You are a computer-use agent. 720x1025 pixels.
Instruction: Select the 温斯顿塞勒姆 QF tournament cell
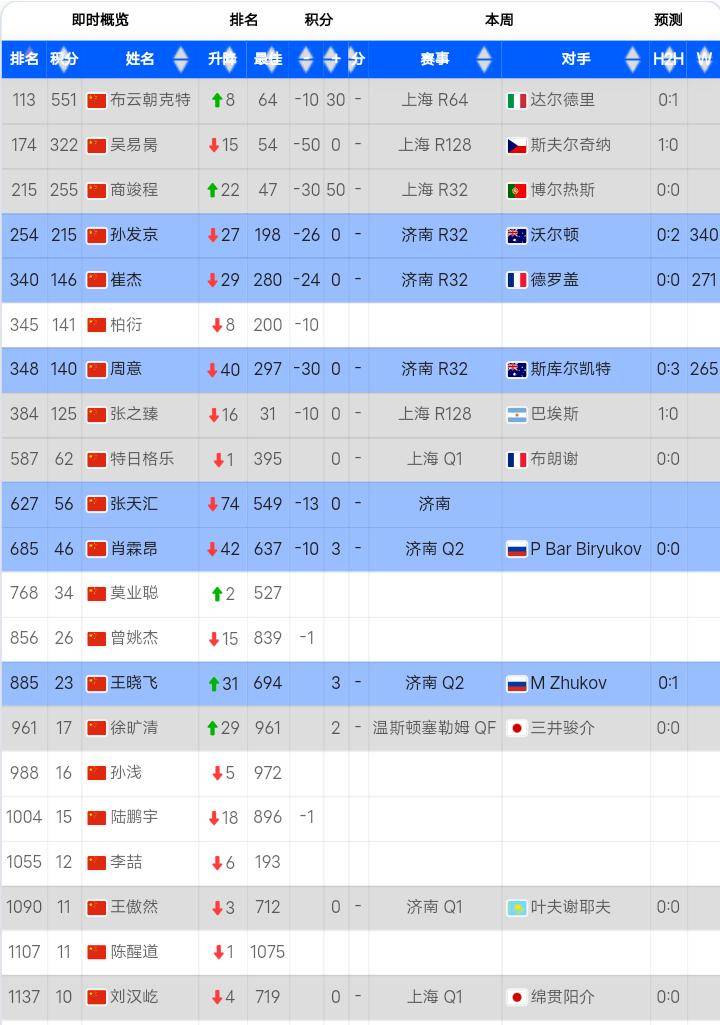[x=434, y=728]
